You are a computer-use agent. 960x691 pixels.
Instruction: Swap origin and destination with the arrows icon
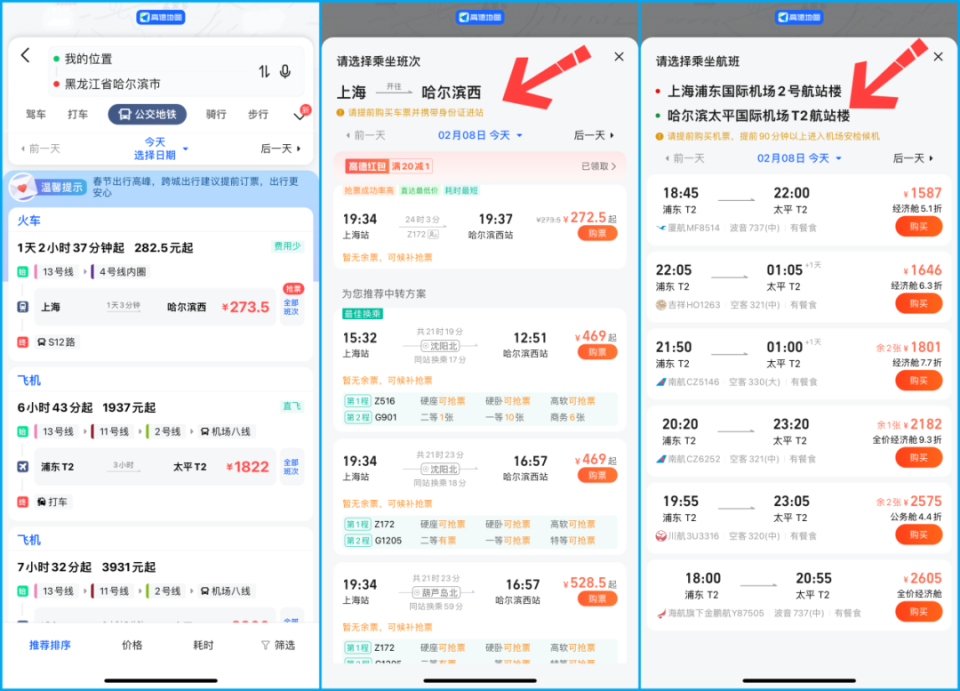pyautogui.click(x=264, y=72)
